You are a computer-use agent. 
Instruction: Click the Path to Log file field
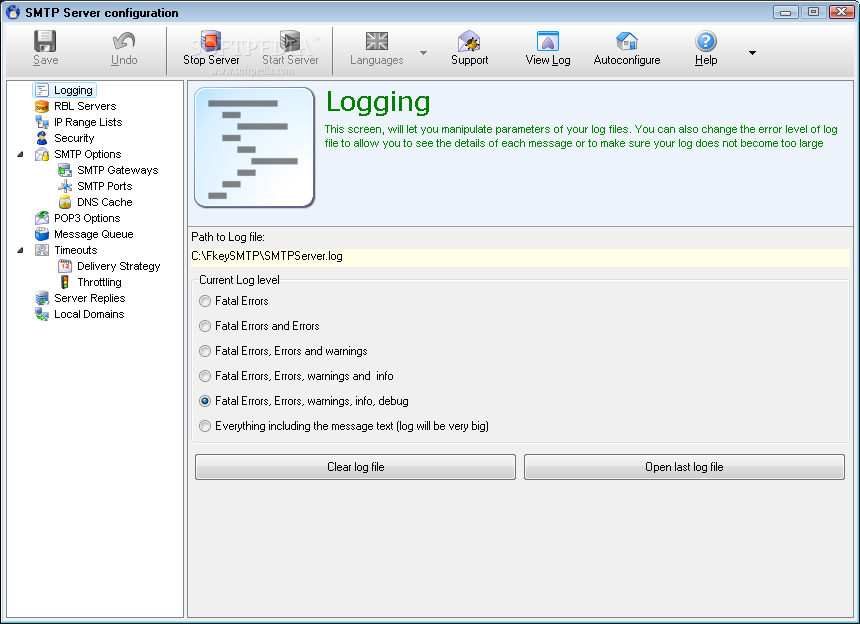(x=520, y=256)
